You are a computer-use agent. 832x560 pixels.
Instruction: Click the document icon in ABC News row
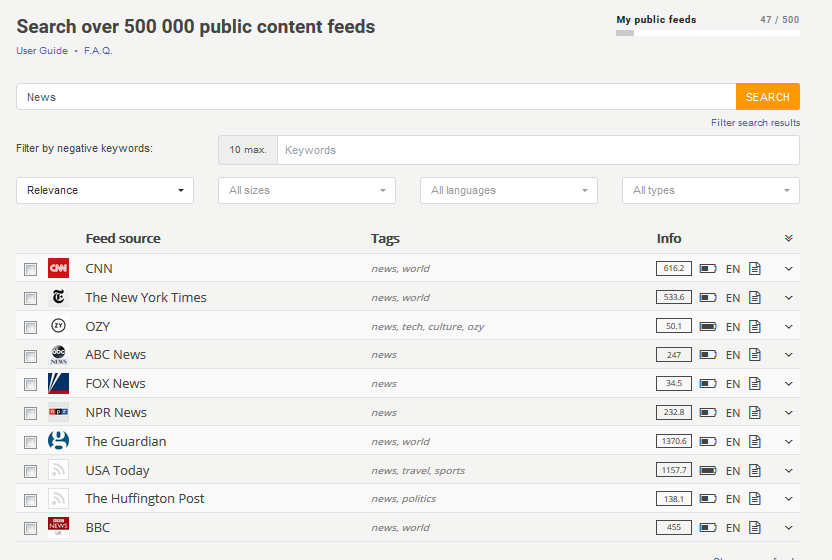(x=755, y=355)
